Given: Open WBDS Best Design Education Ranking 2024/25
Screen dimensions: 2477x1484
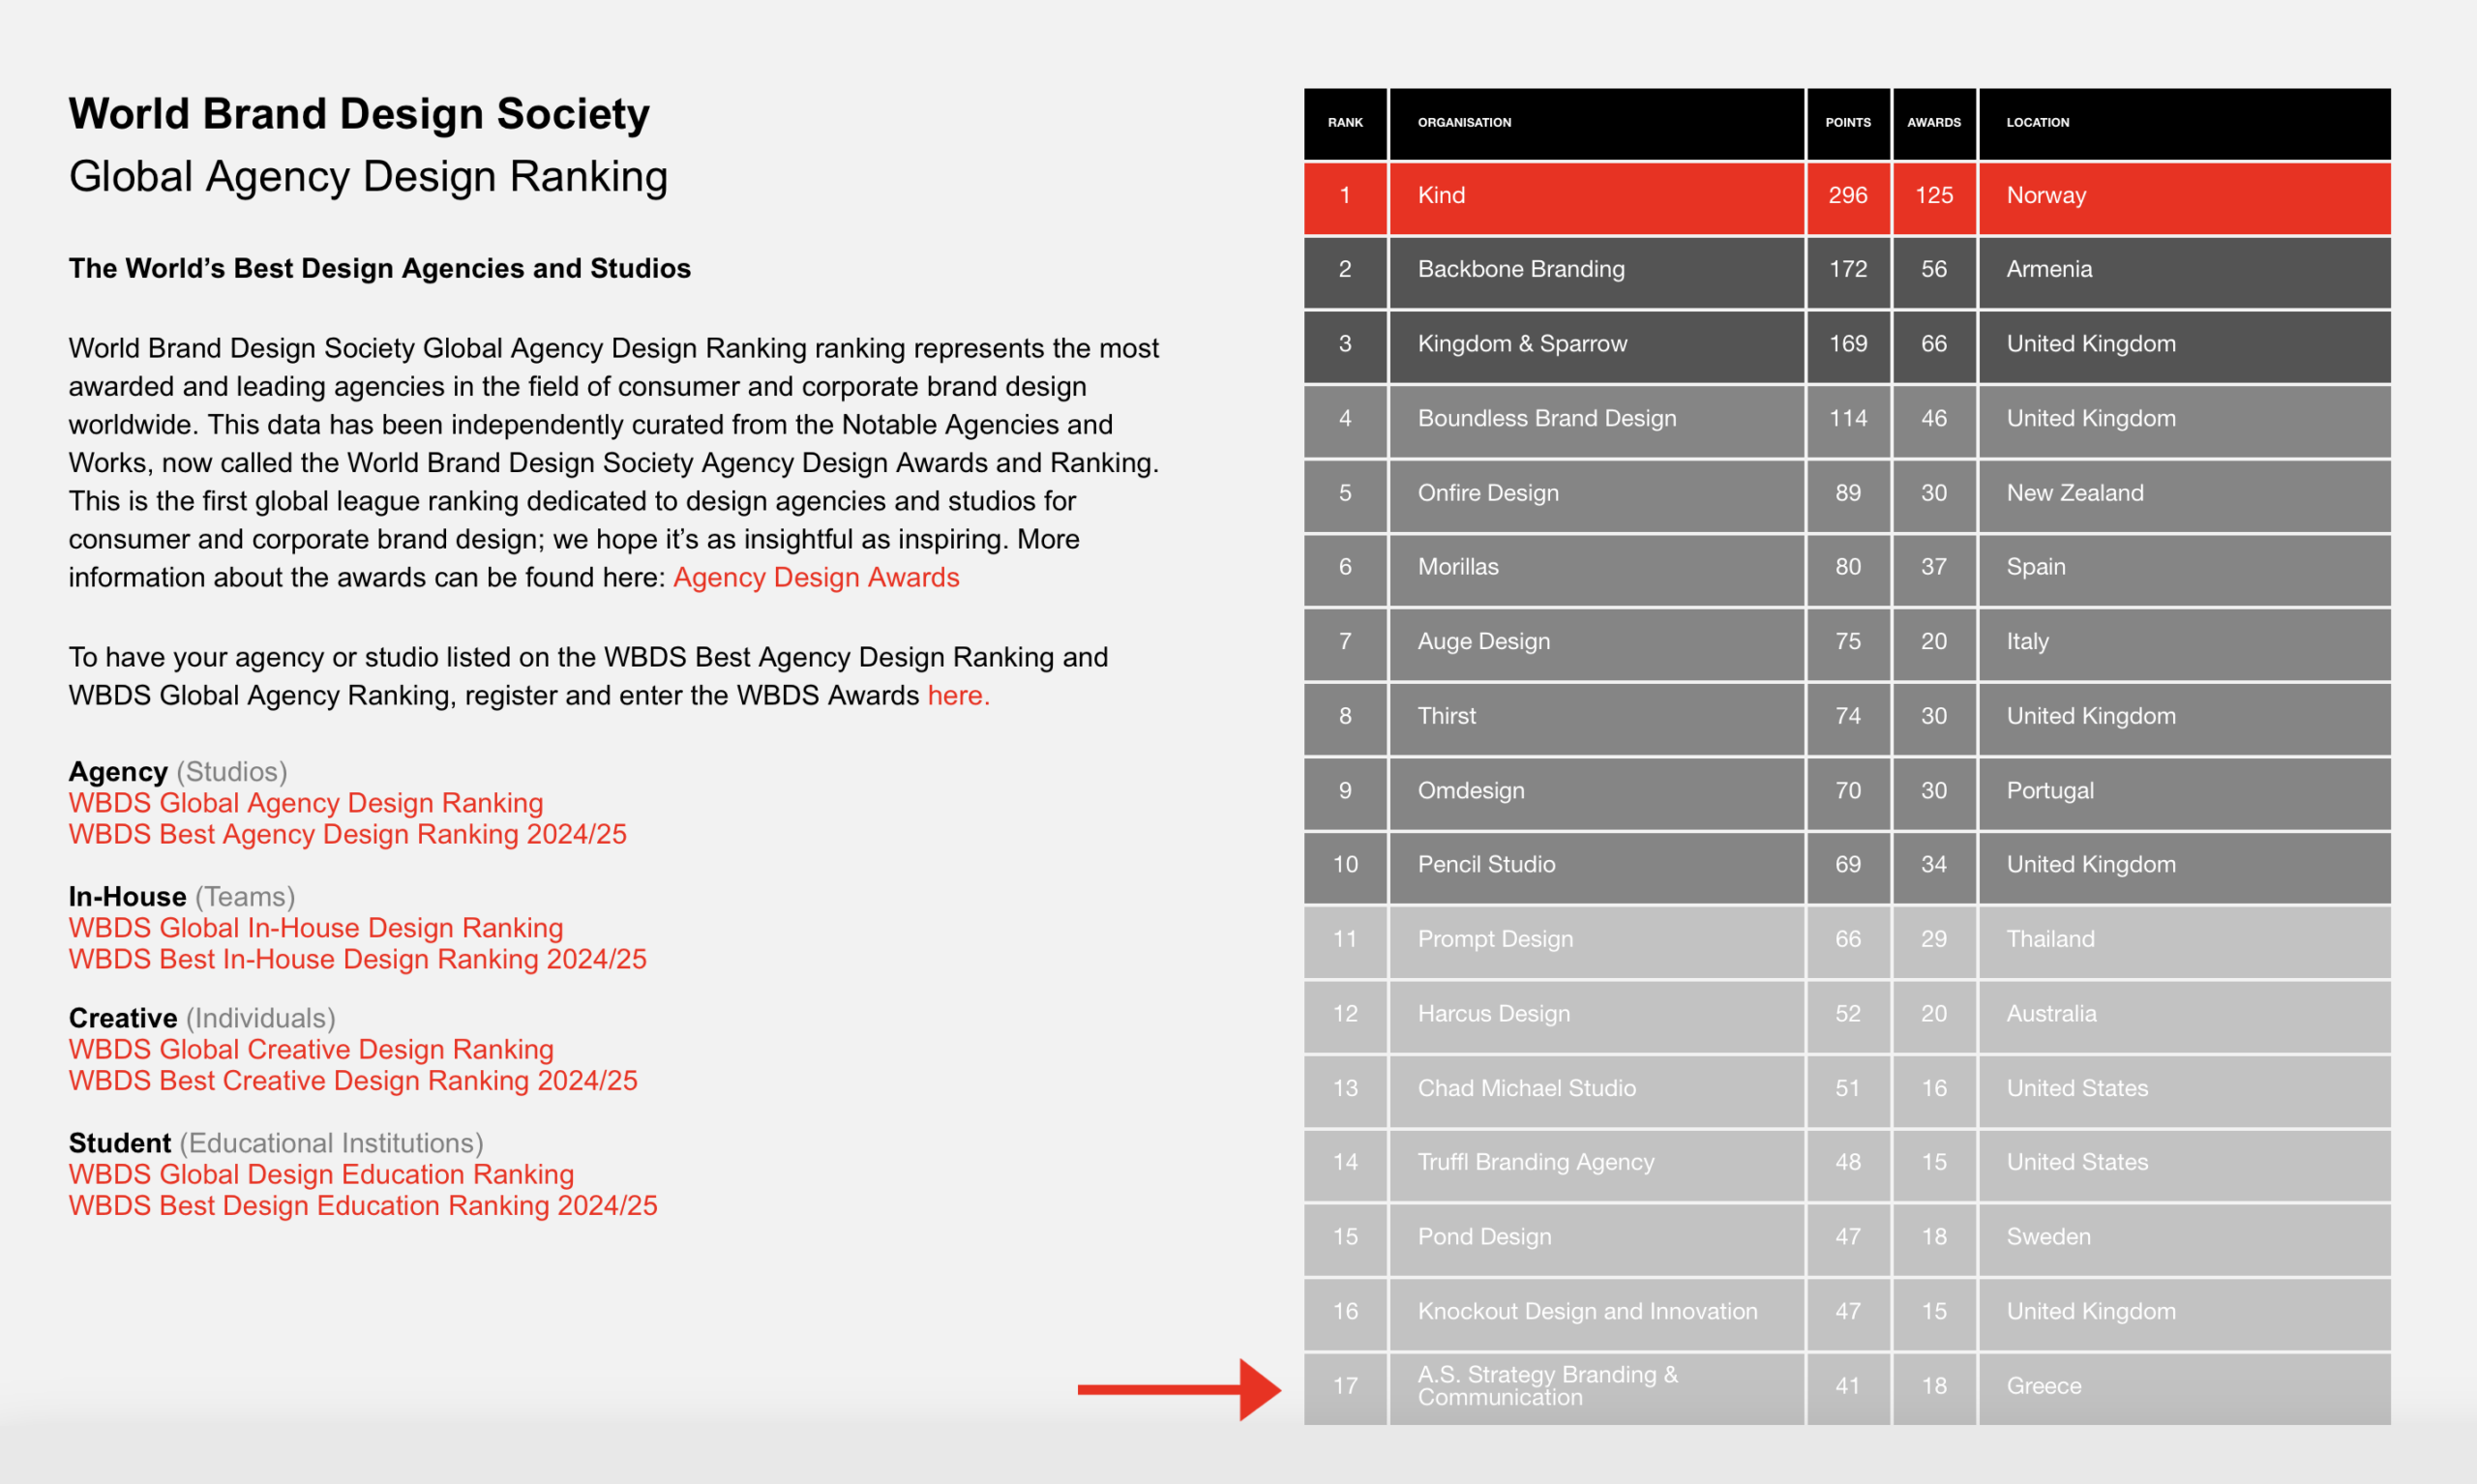Looking at the screenshot, I should (x=363, y=1206).
